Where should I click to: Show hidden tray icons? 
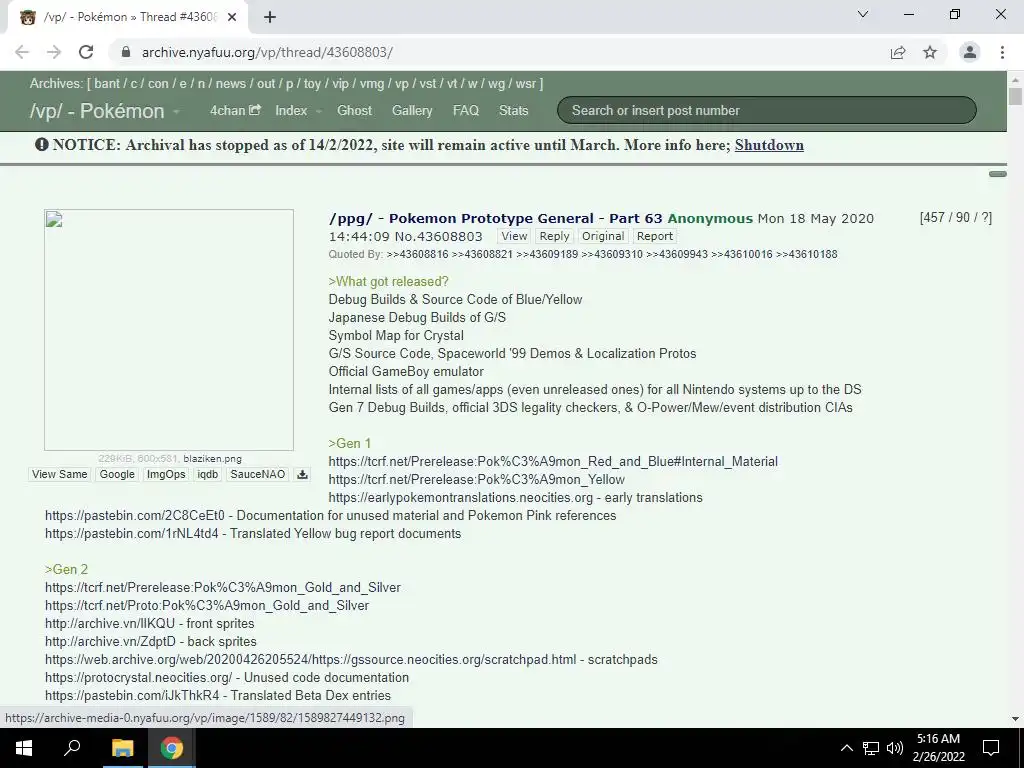pyautogui.click(x=846, y=748)
